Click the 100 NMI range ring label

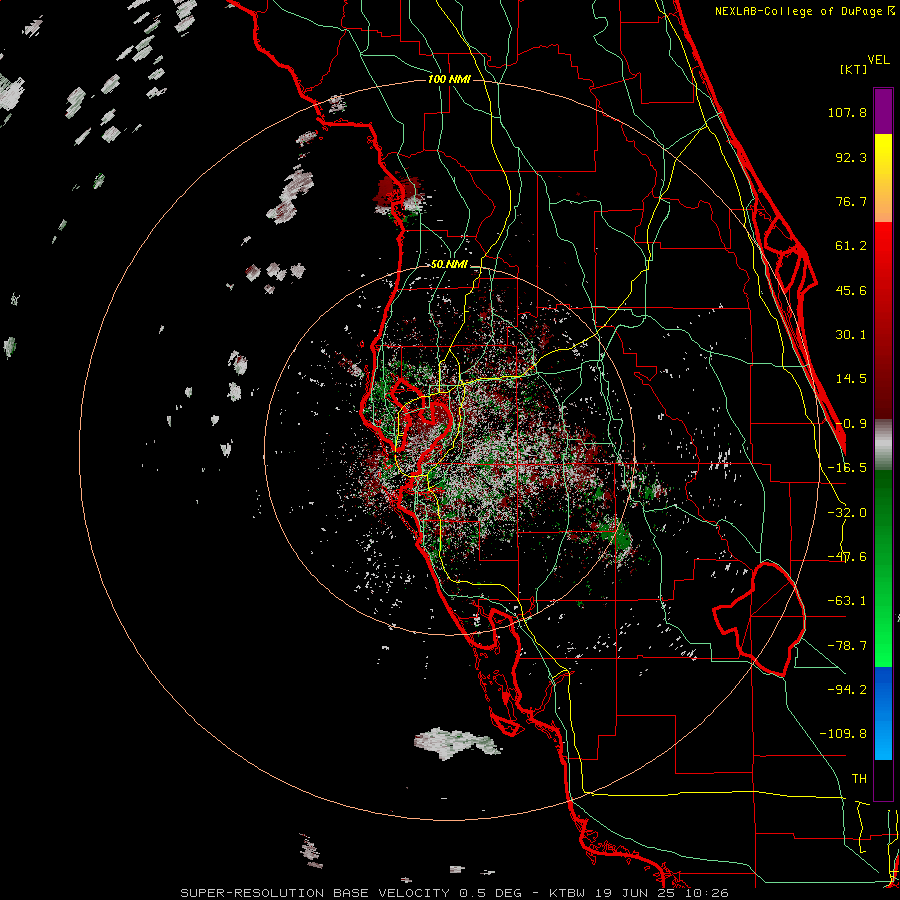point(449,79)
